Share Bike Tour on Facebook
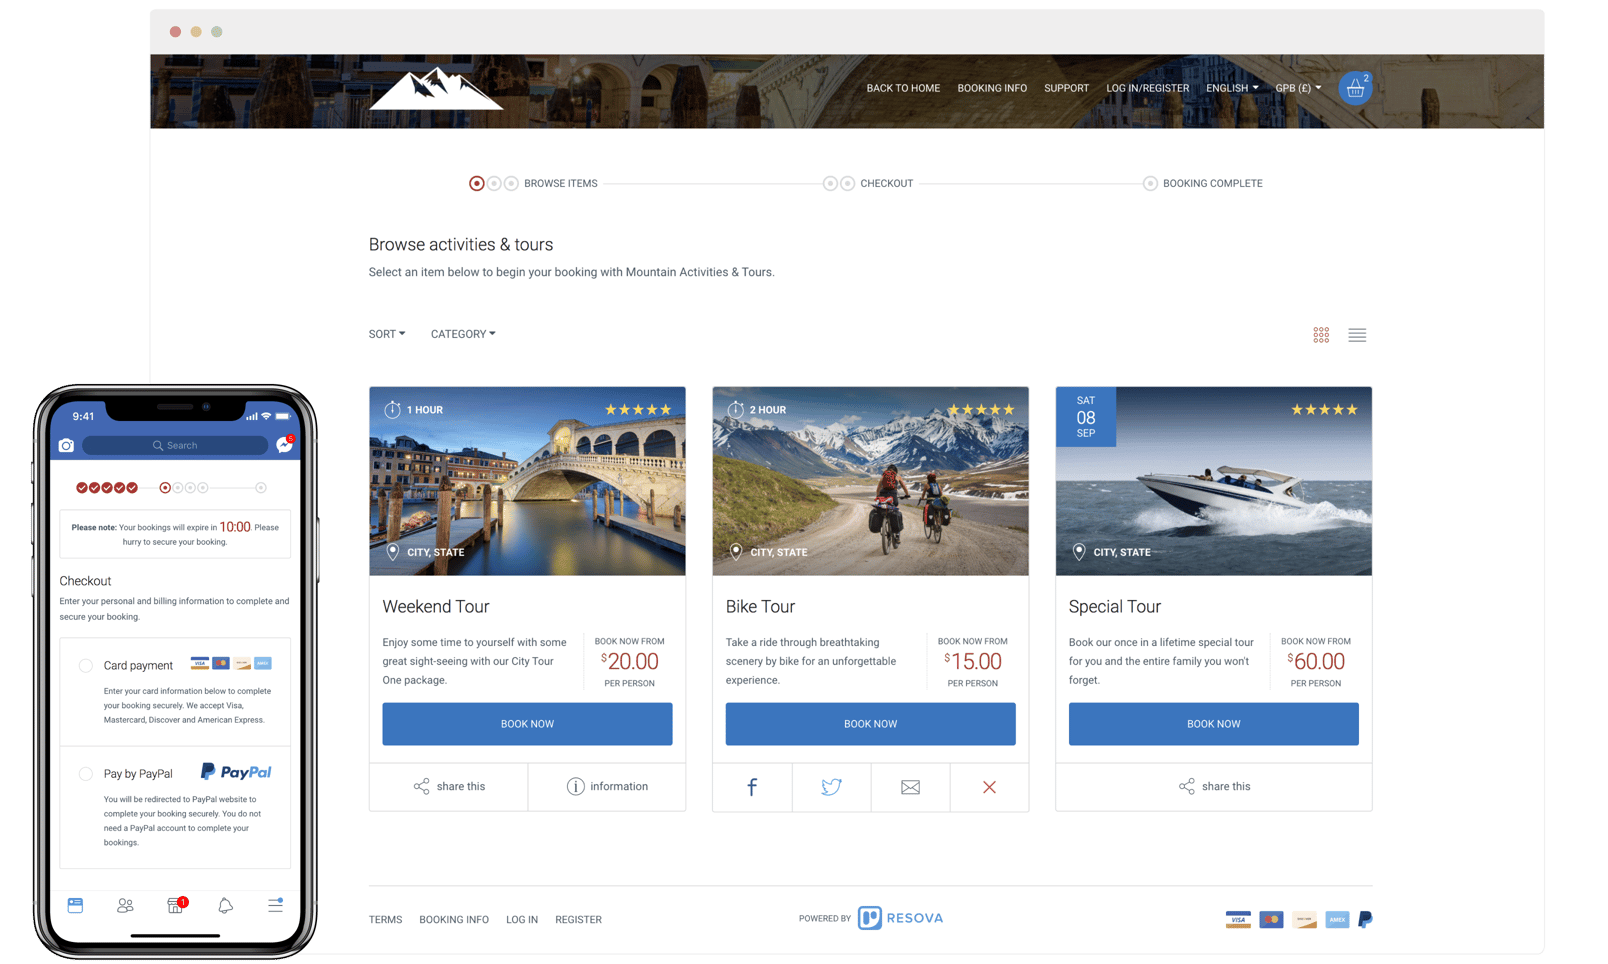Screen dimensions: 1608x964 pos(751,787)
